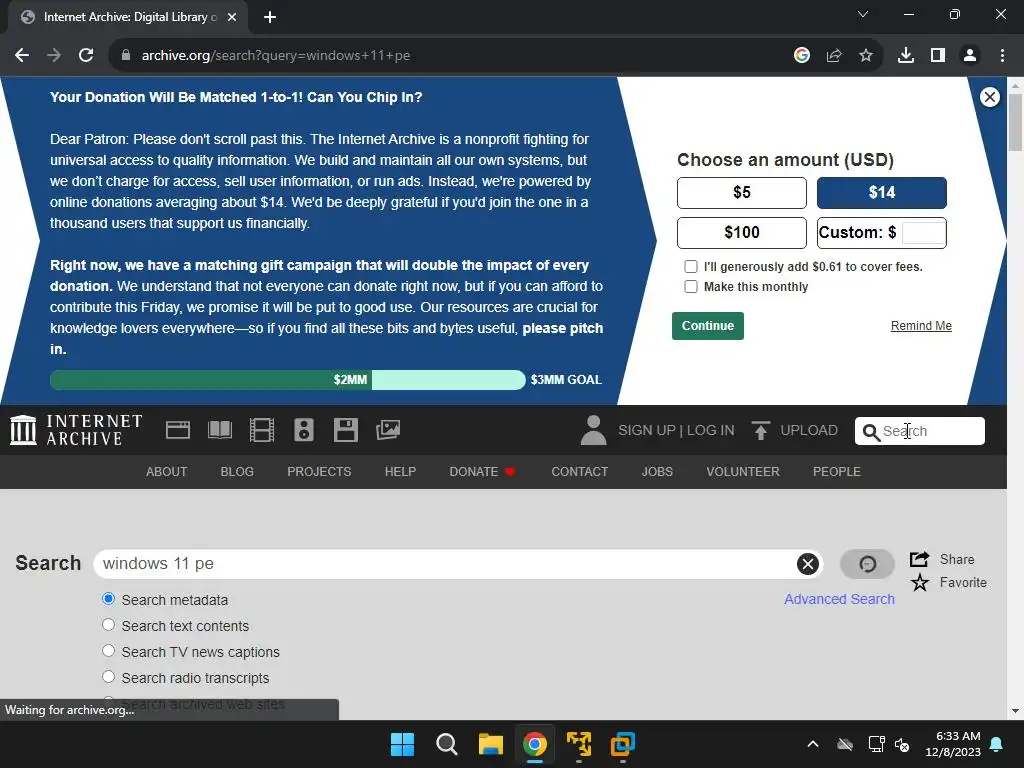Check the add $0.61 to cover fees box
Viewport: 1024px width, 768px height.
point(690,266)
